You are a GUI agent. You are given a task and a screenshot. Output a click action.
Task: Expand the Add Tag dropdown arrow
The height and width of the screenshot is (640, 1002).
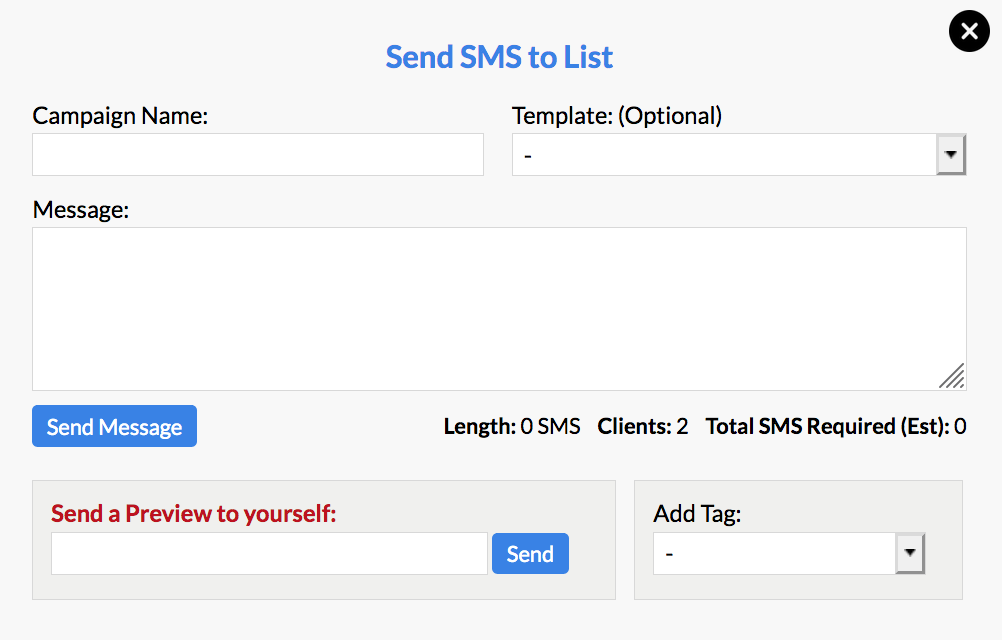910,553
